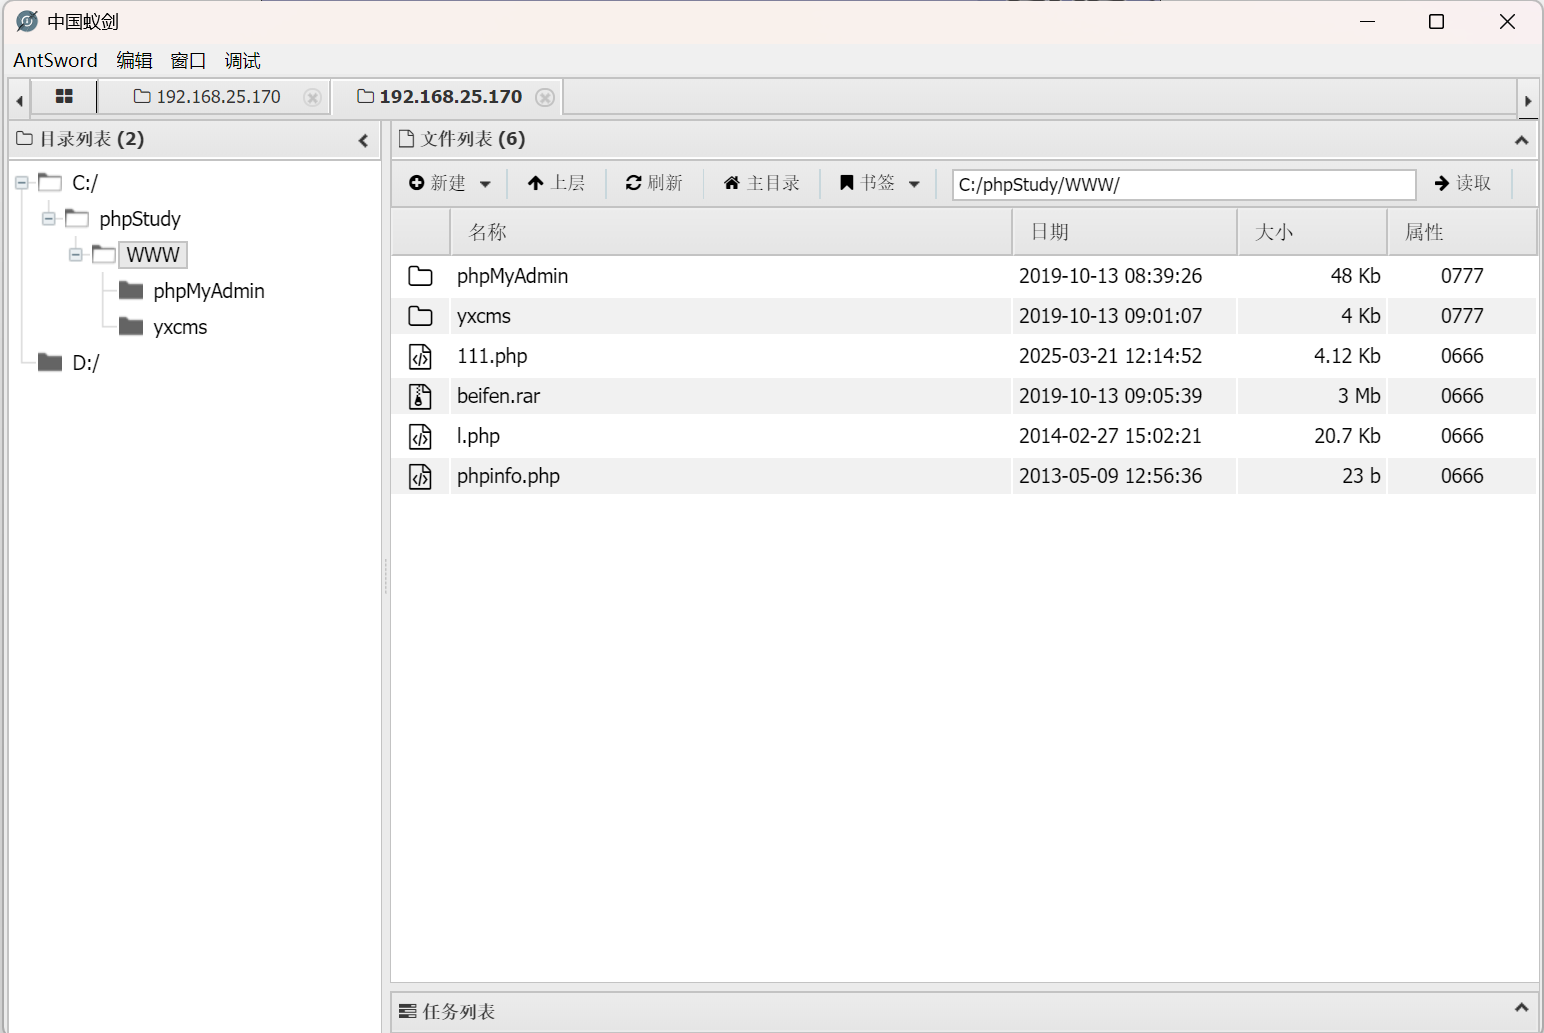Sort by 属性 column header
The width and height of the screenshot is (1544, 1033).
[x=1462, y=232]
